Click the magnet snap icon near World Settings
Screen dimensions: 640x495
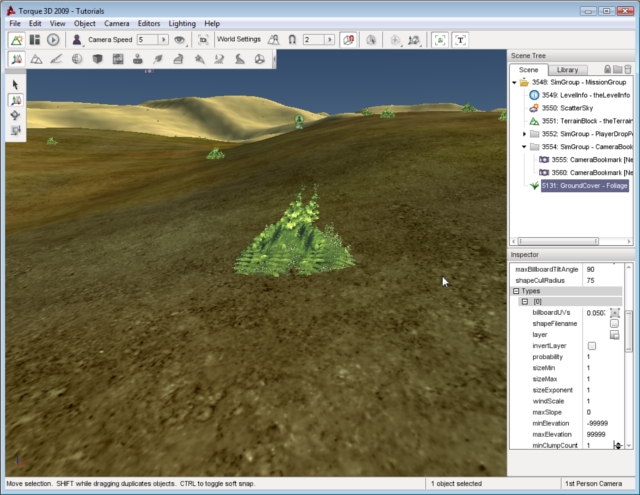point(293,40)
